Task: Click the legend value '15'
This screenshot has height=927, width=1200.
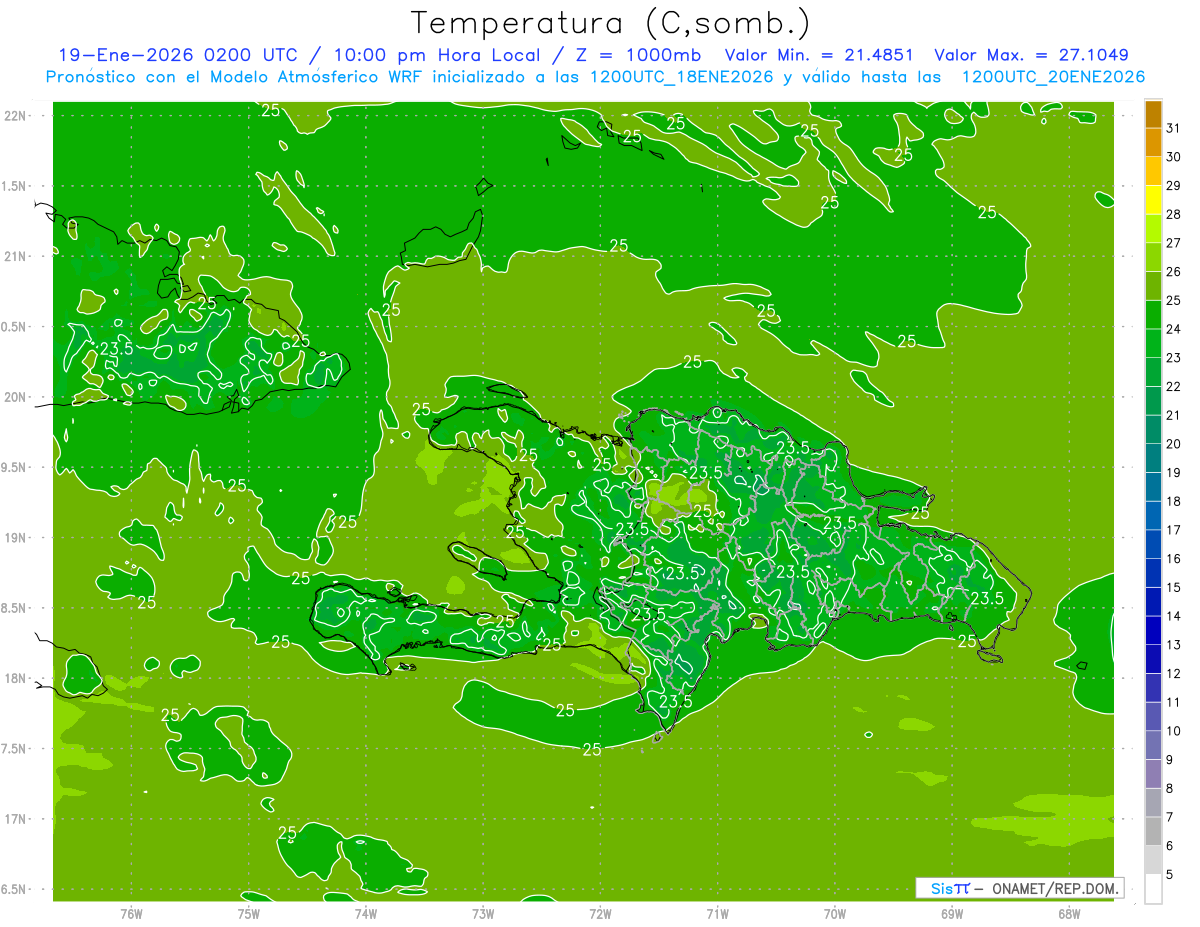Action: [1174, 587]
